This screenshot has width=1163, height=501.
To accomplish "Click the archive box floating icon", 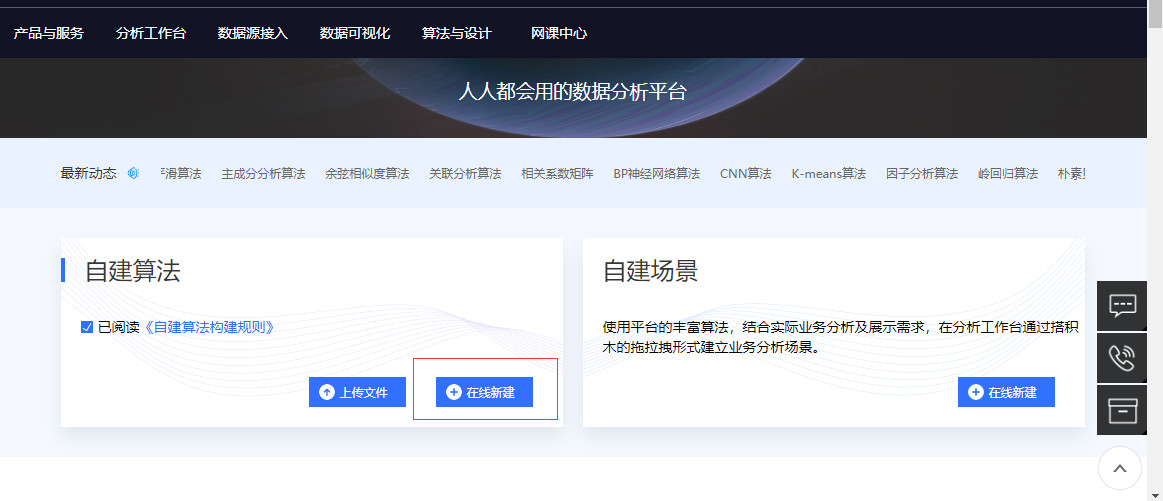I will [x=1121, y=410].
